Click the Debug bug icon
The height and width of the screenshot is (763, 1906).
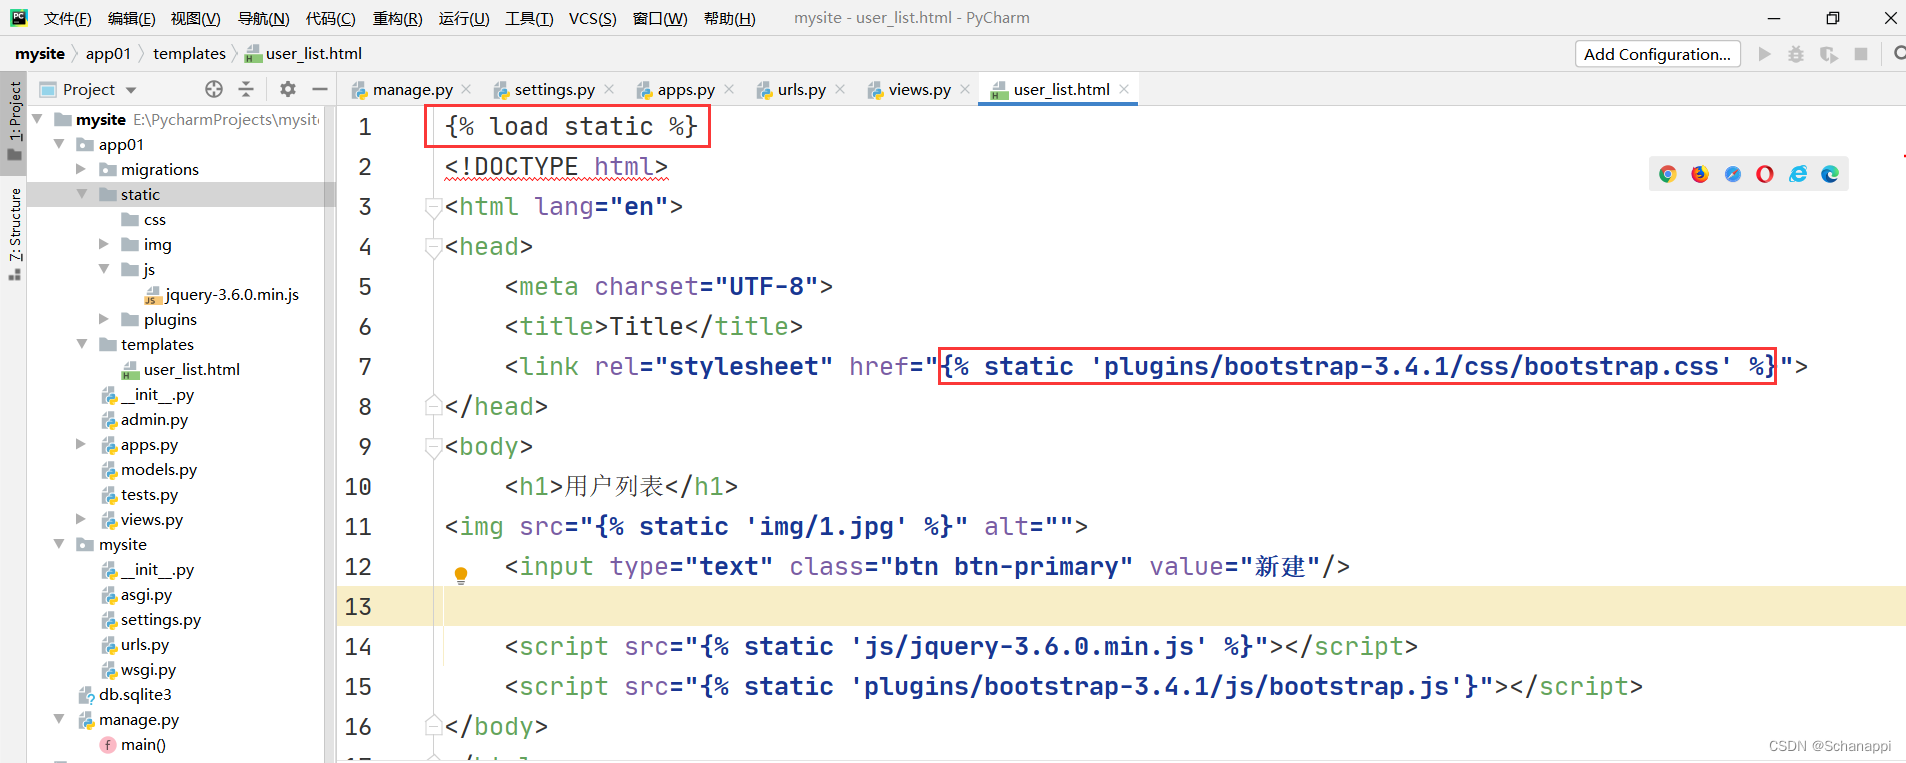pos(1796,54)
